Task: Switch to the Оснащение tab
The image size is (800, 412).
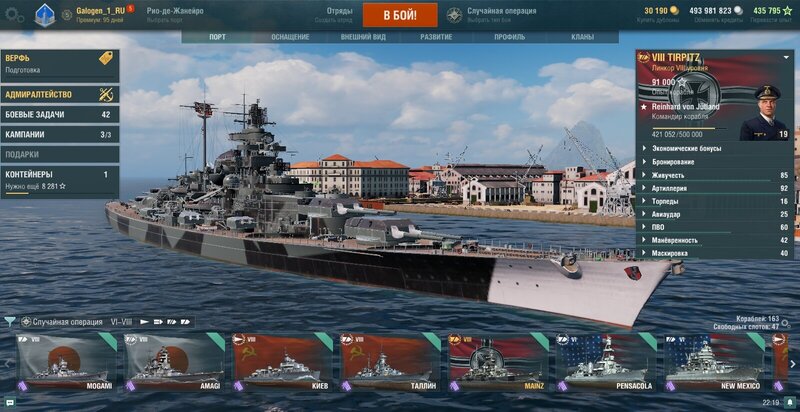Action: 290,37
